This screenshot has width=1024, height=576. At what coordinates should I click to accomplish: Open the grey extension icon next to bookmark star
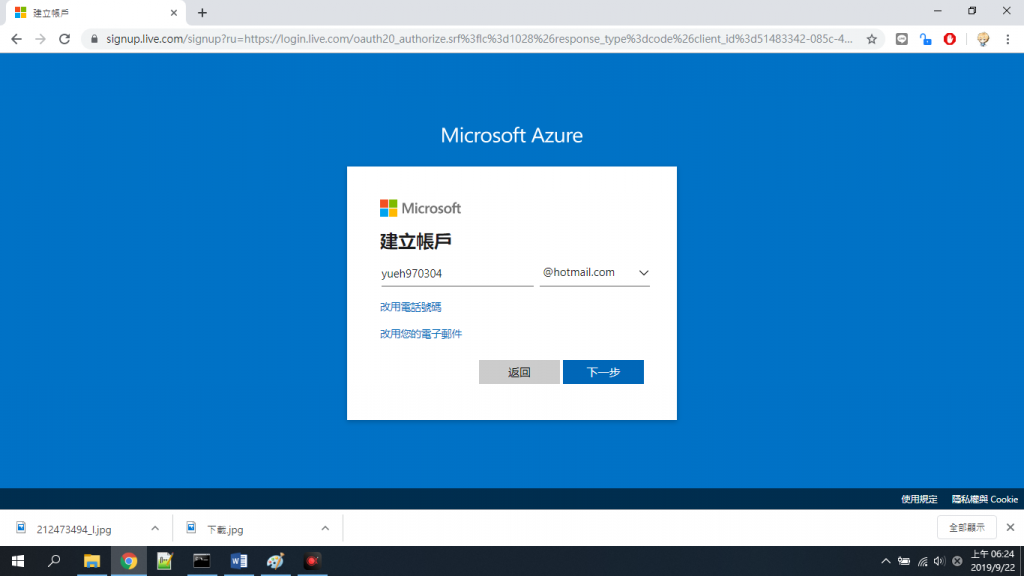pos(901,39)
